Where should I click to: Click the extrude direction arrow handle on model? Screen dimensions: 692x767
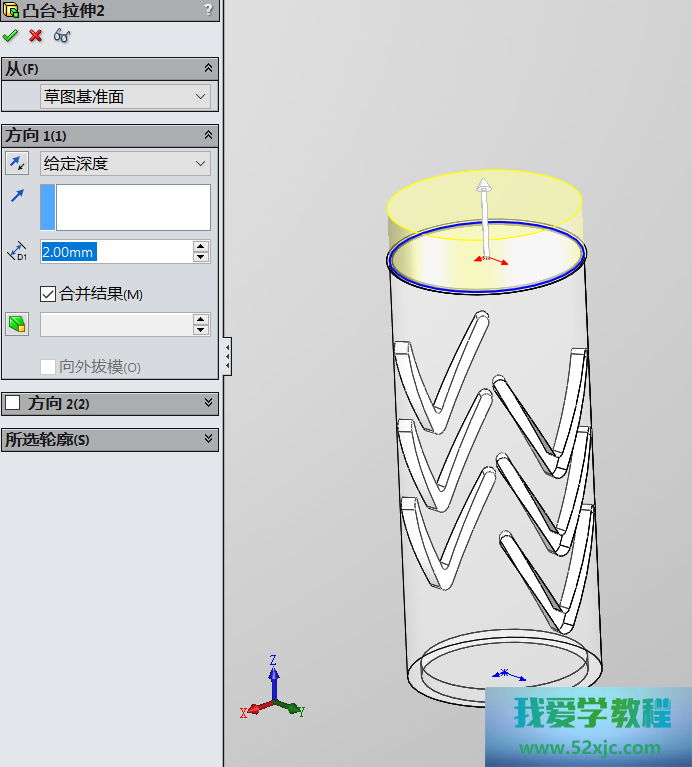pos(483,186)
